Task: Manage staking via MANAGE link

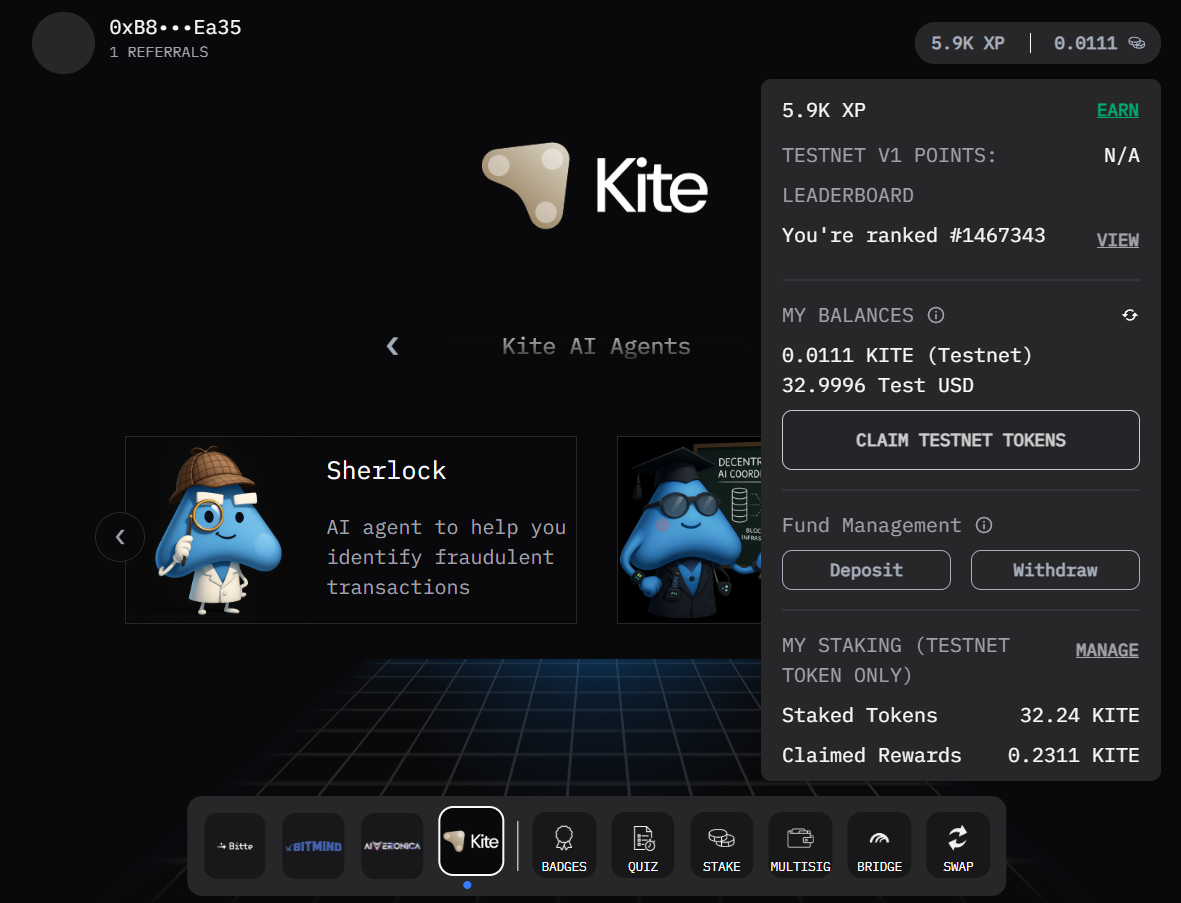Action: [x=1106, y=650]
